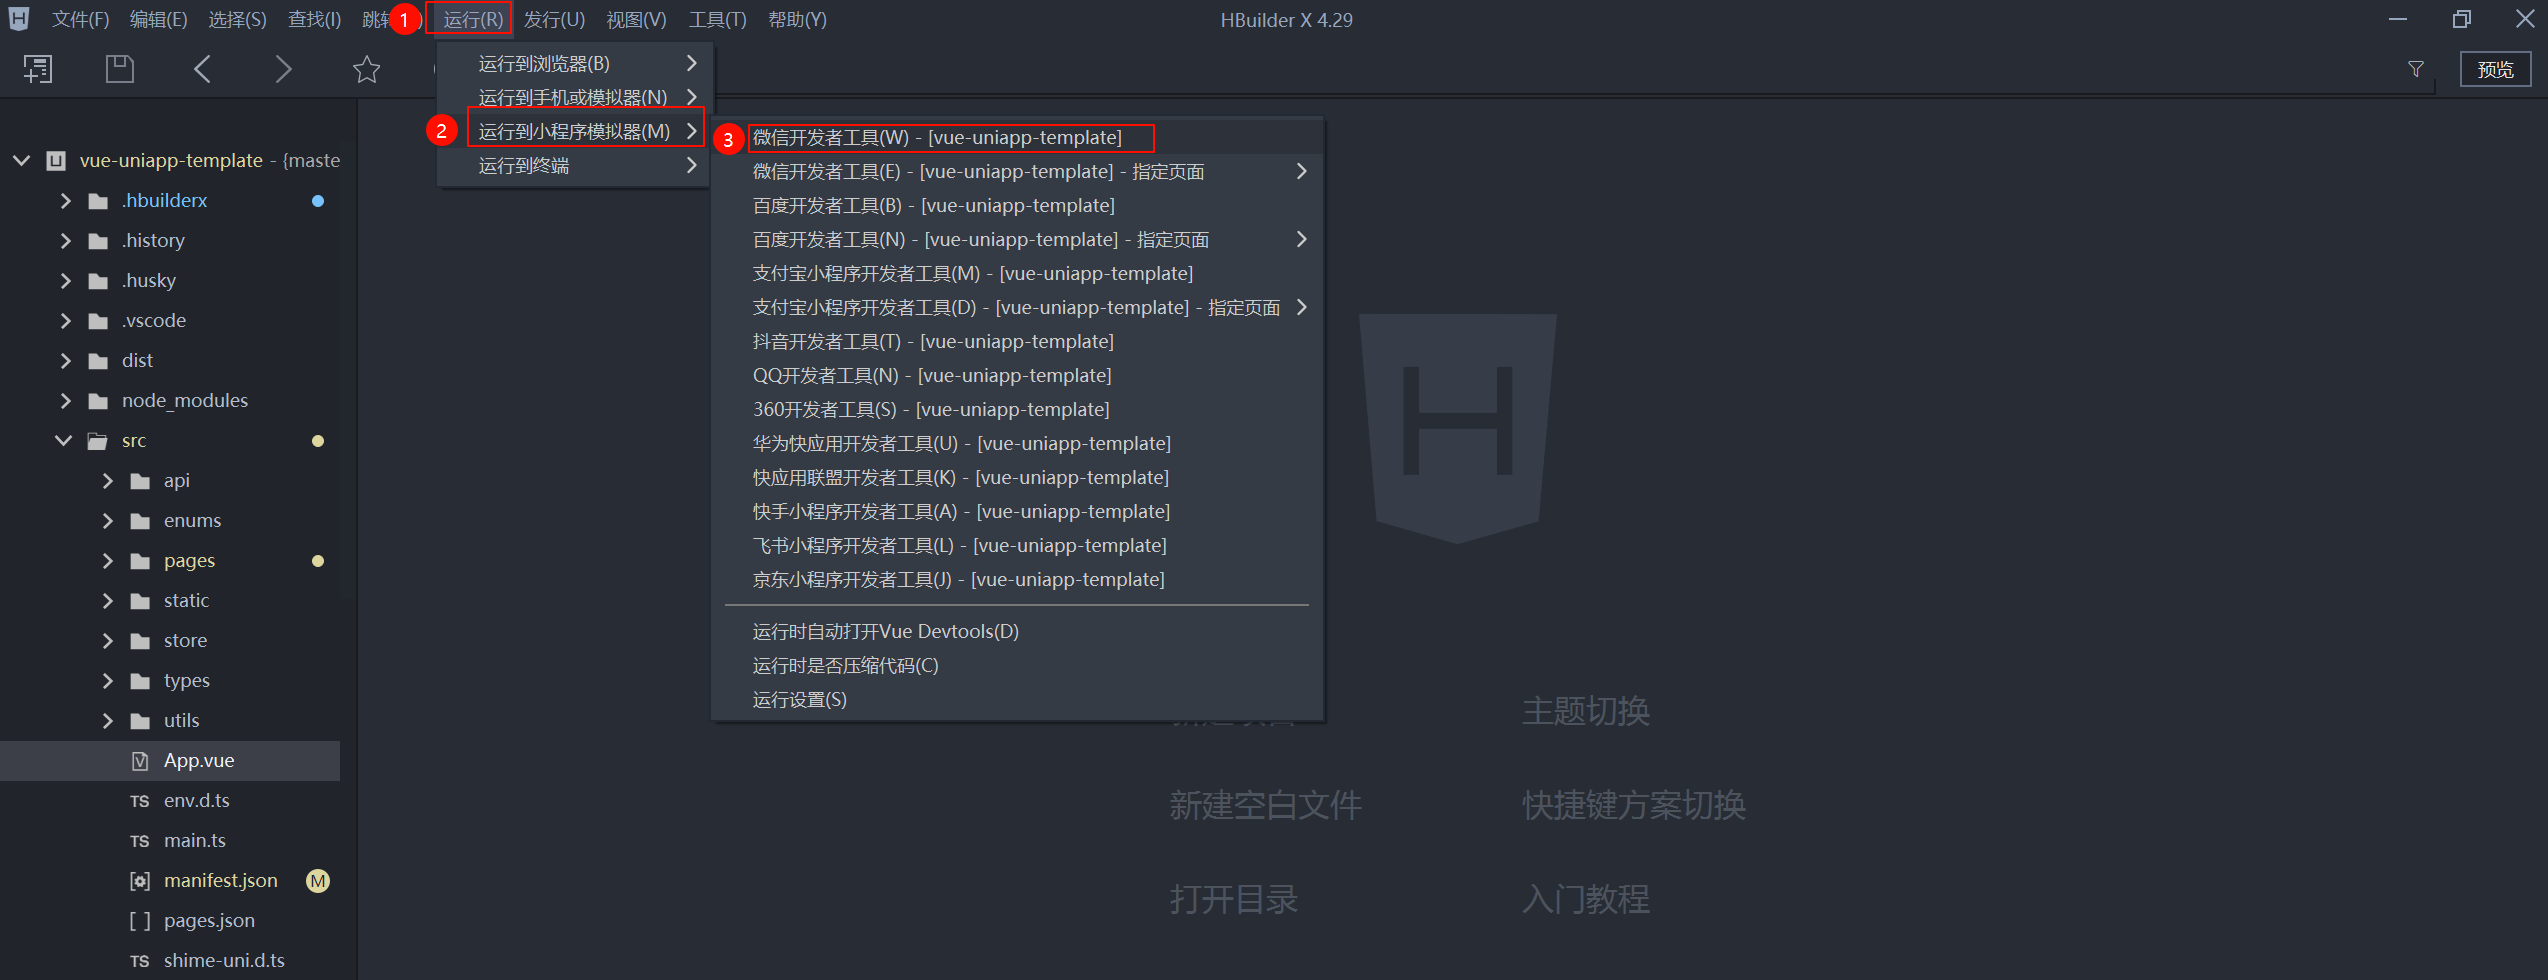This screenshot has width=2548, height=980.
Task: Expand the enums folder
Action: pyautogui.click(x=108, y=521)
